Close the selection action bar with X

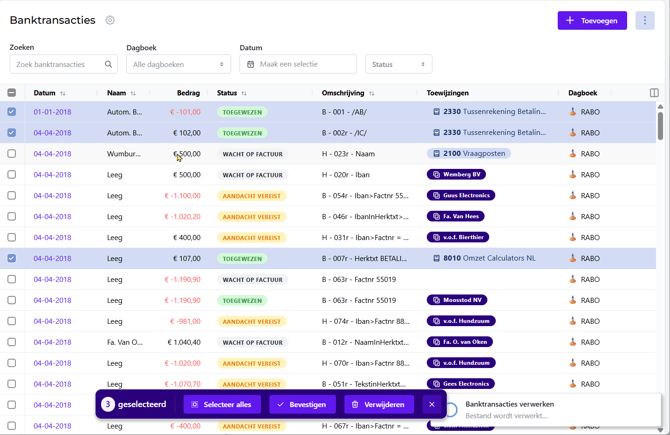tap(432, 404)
